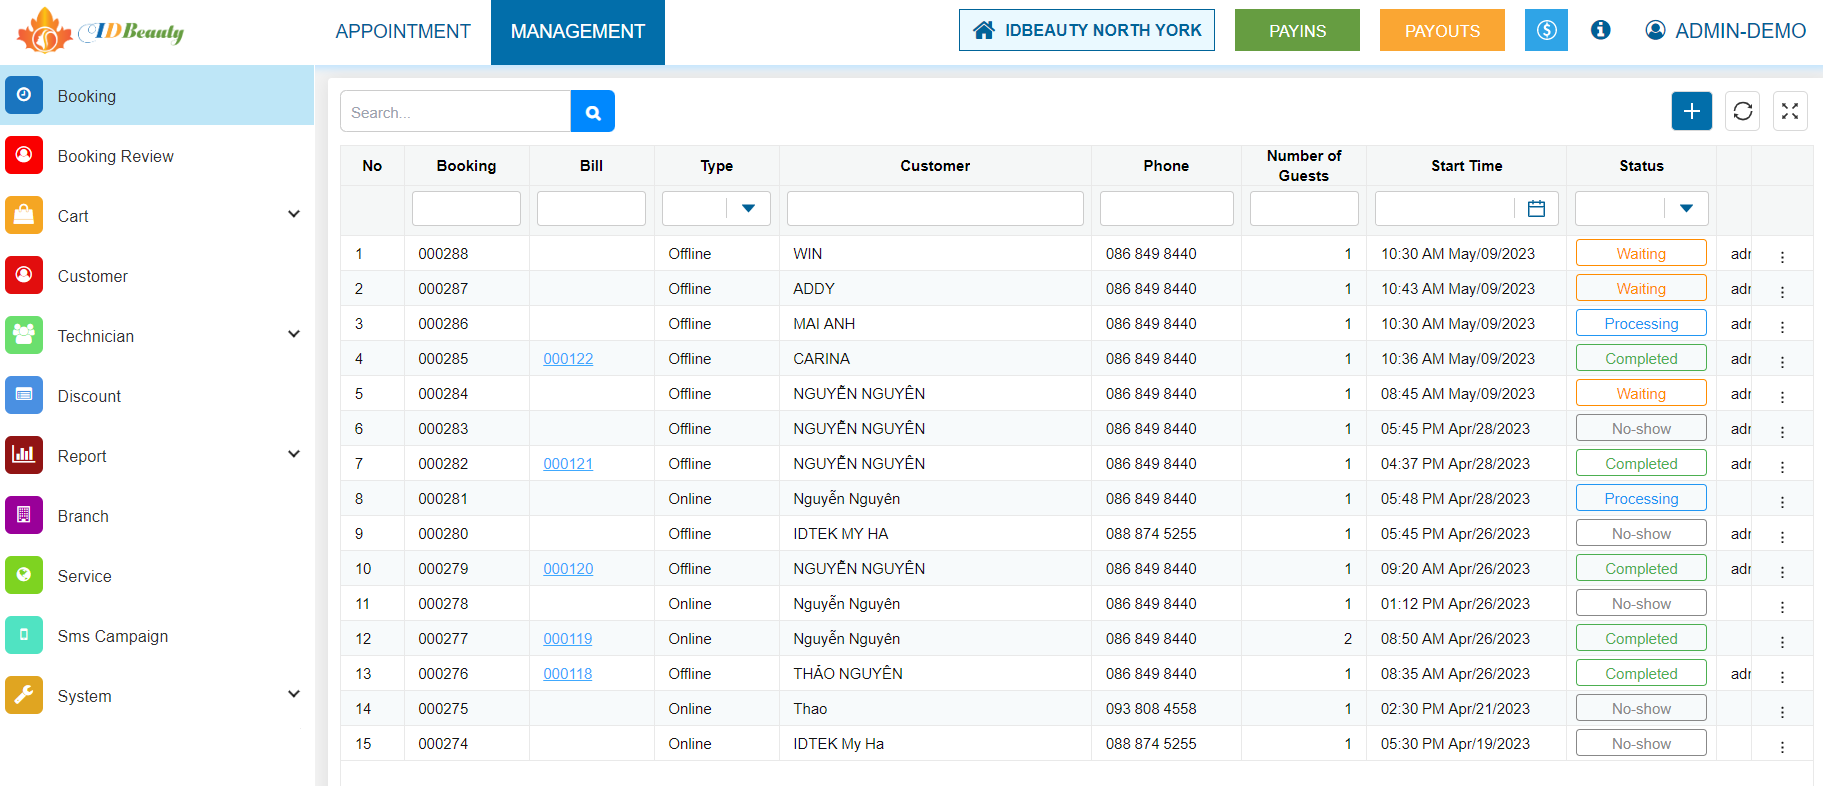Click the Bill column filter field
This screenshot has width=1823, height=786.
coord(591,208)
